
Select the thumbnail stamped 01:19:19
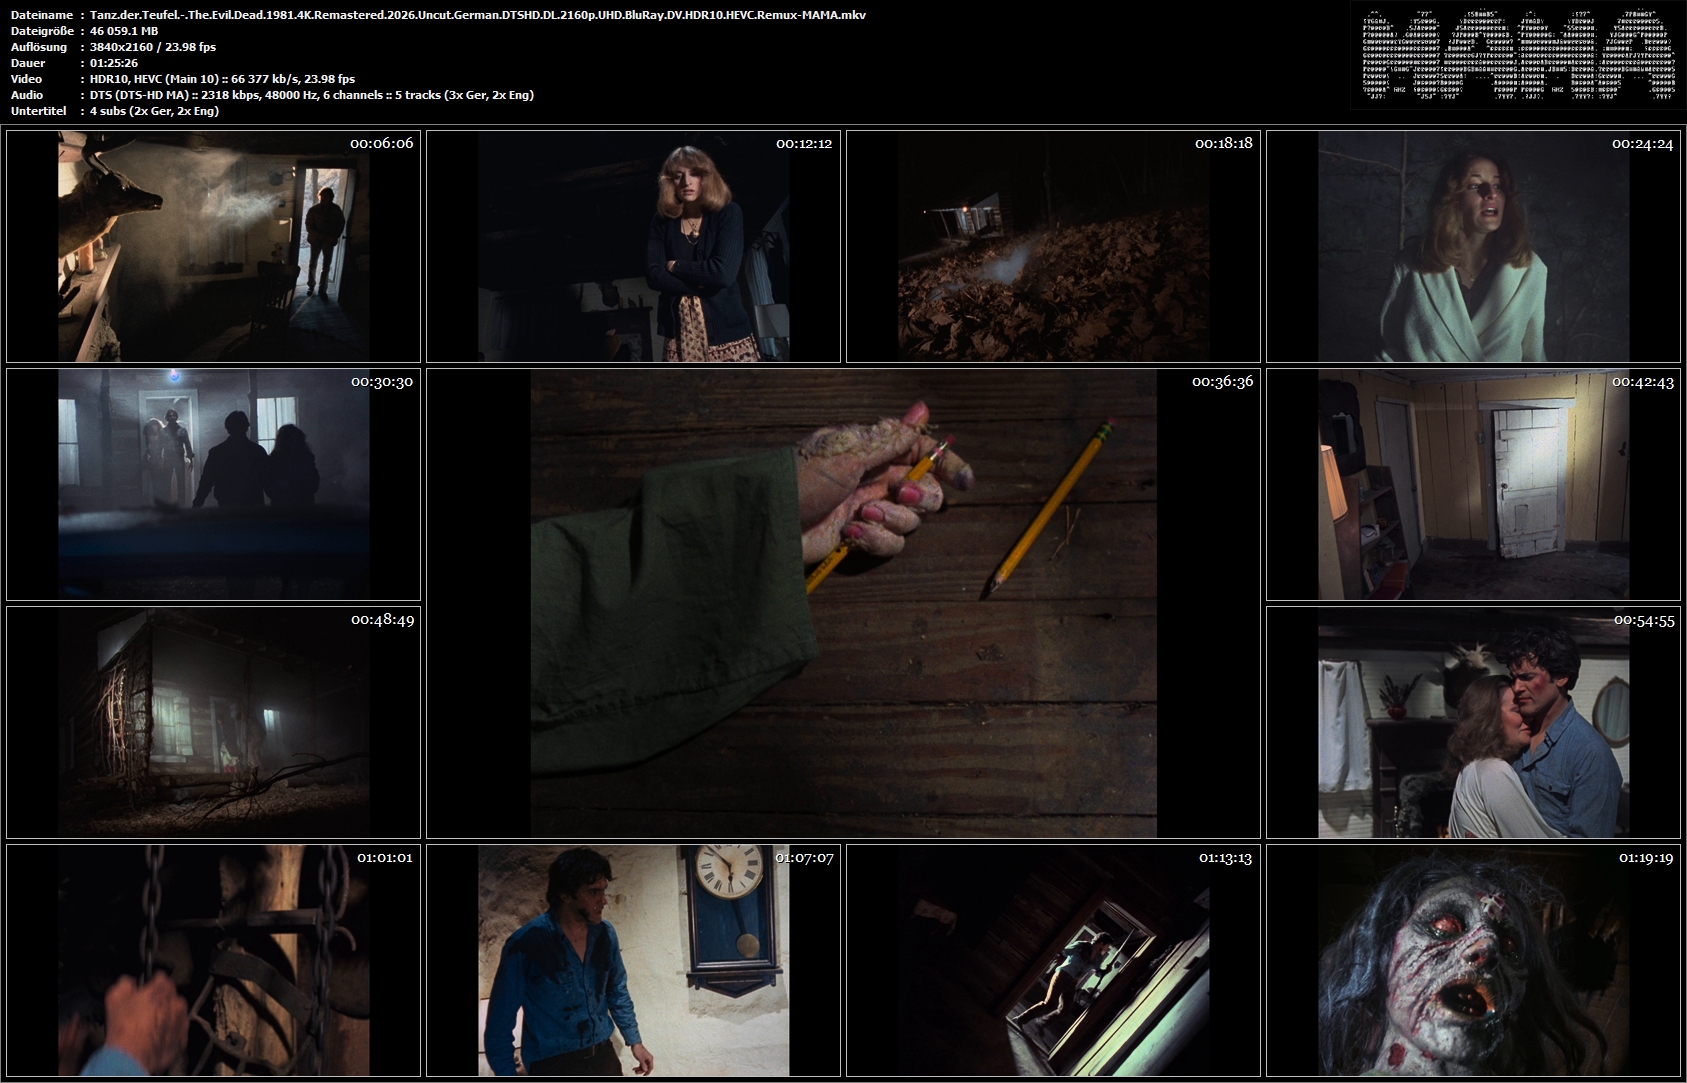pyautogui.click(x=1473, y=960)
